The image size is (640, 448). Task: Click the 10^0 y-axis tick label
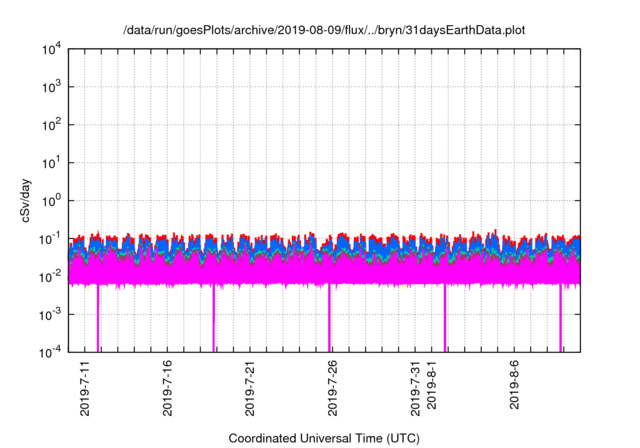tap(52, 200)
